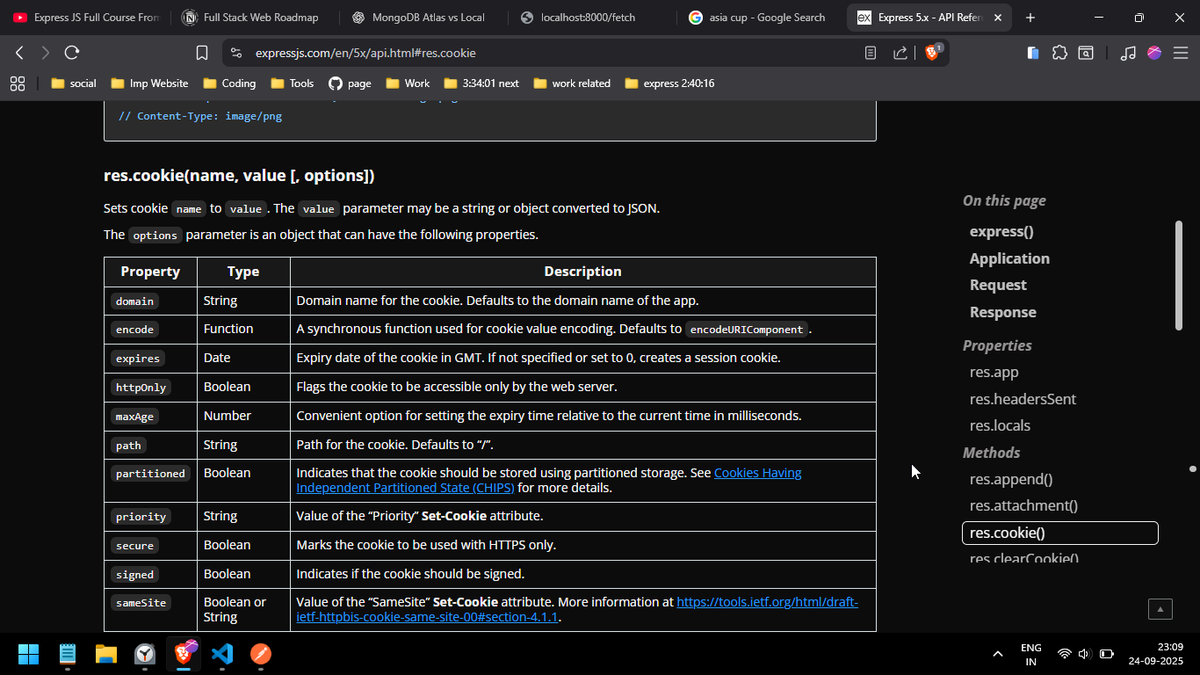Open the express 2:40:16 bookmarks folder
The width and height of the screenshot is (1200, 675).
coord(669,83)
